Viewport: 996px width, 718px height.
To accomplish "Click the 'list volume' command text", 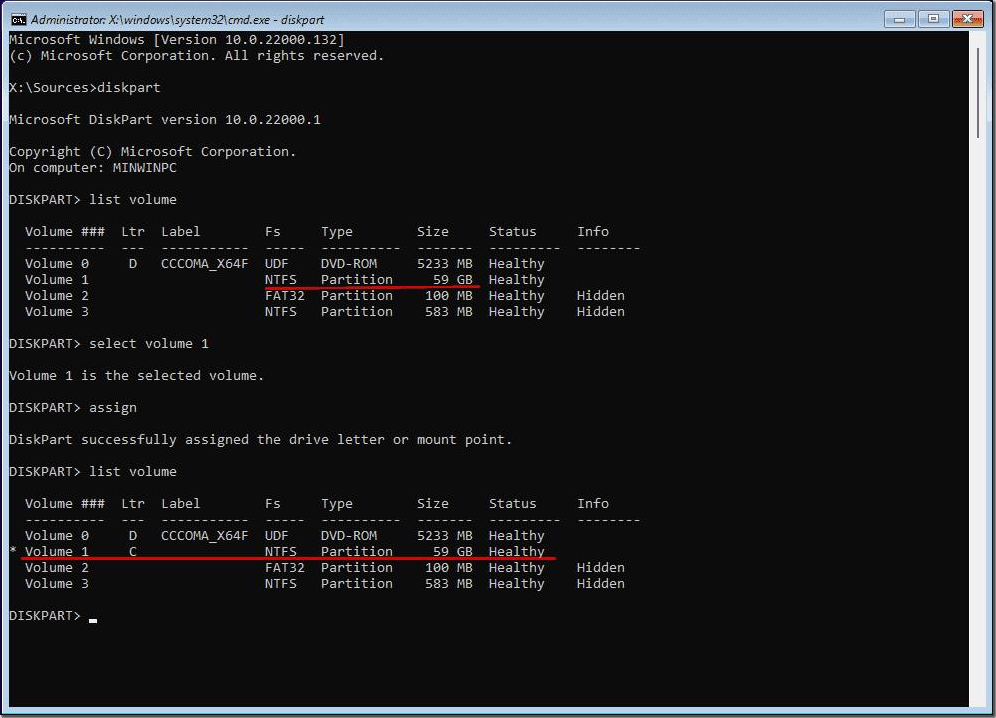I will click(132, 199).
